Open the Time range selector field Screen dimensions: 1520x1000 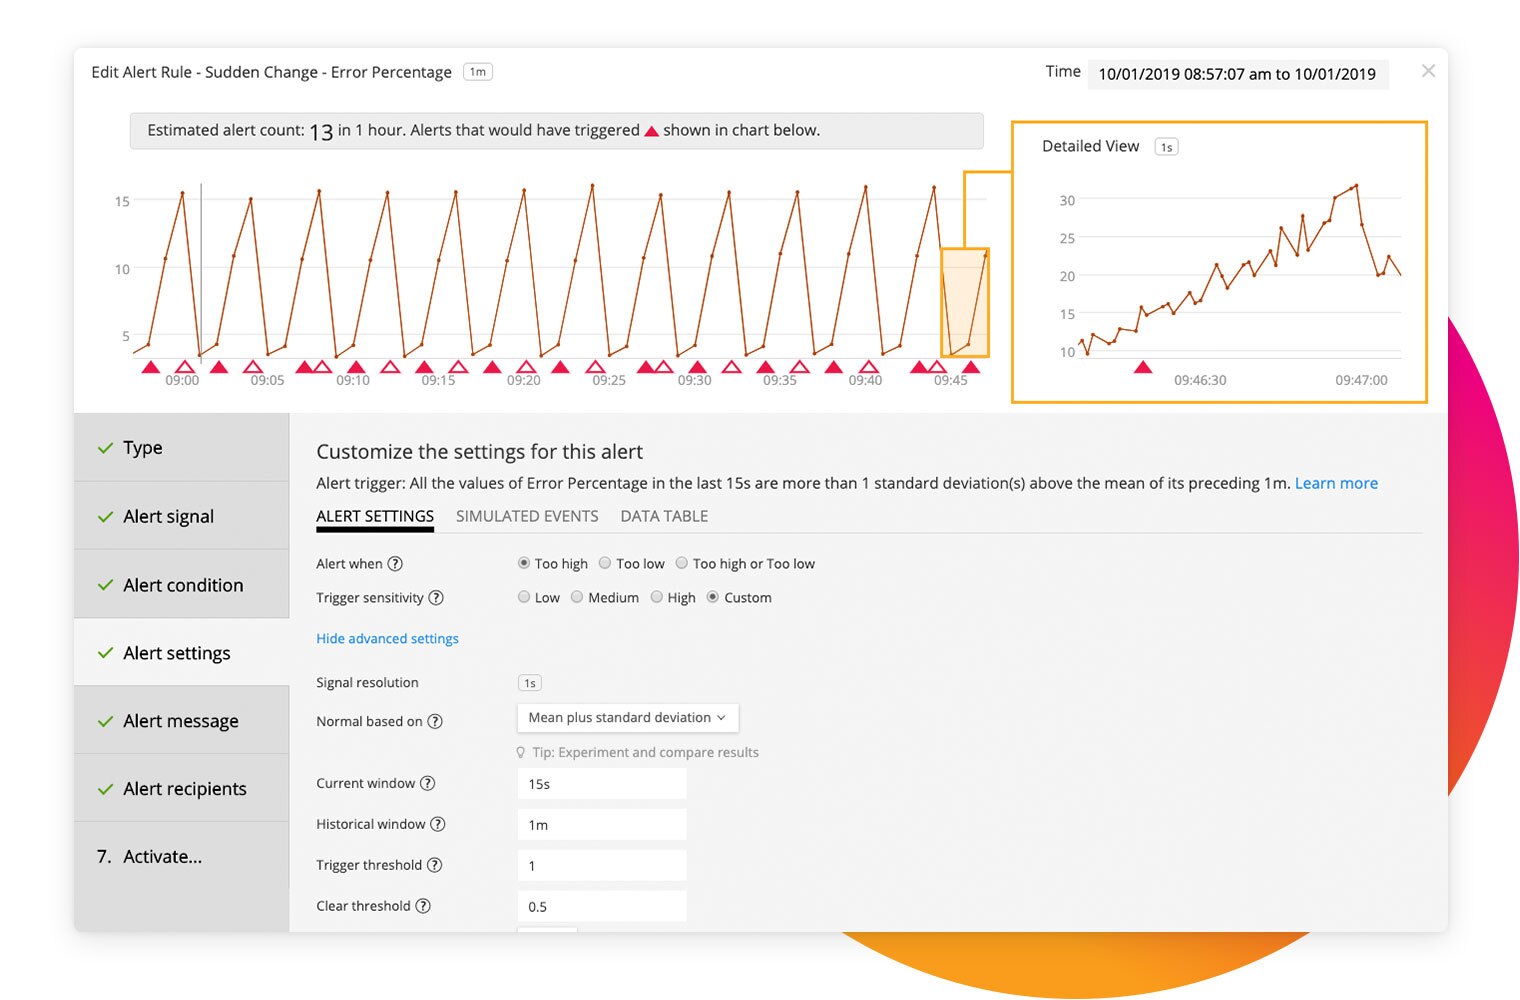tap(1237, 74)
